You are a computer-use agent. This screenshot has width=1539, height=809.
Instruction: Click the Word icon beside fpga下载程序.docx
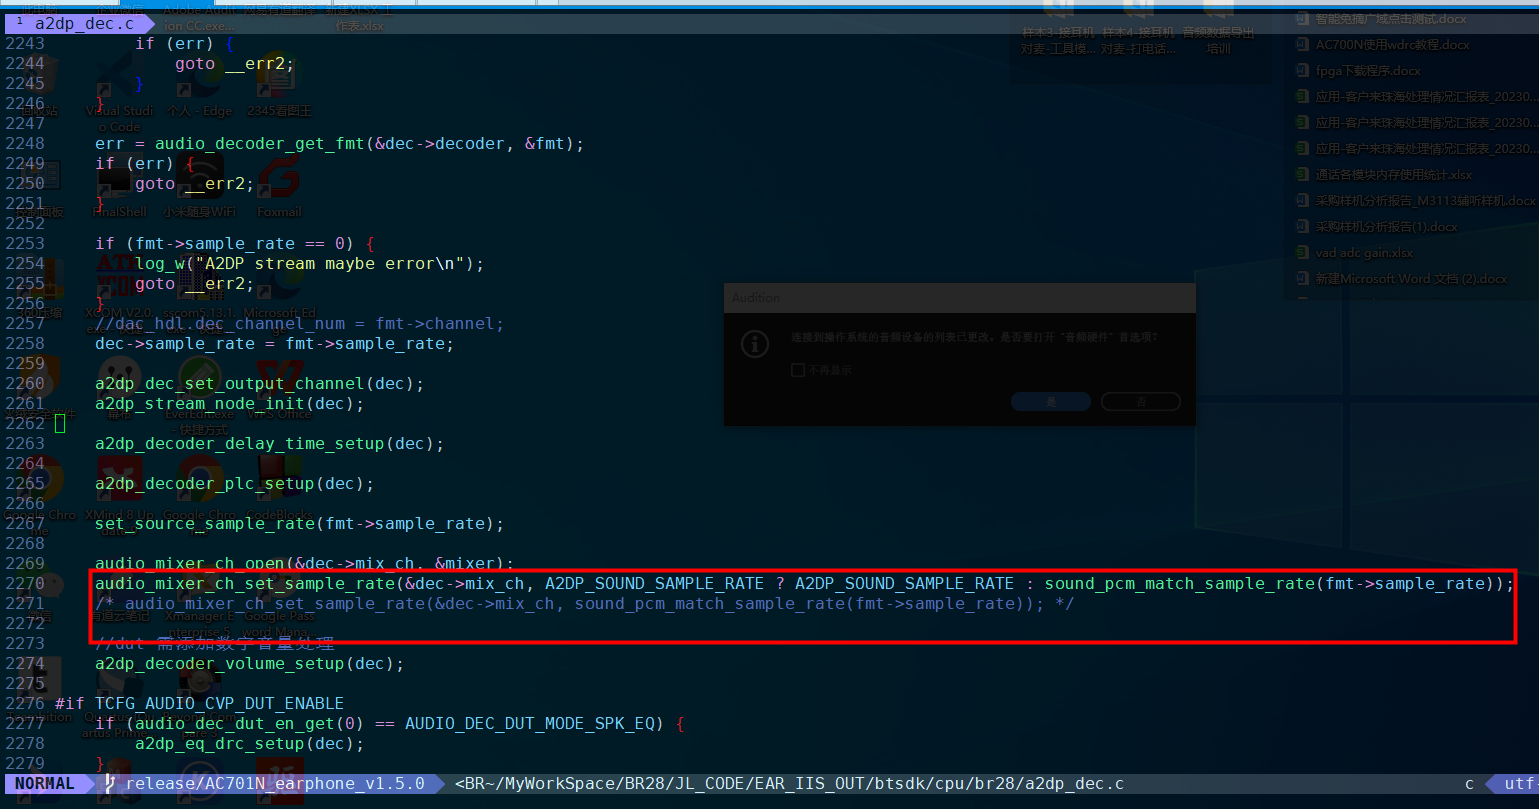pyautogui.click(x=1302, y=71)
